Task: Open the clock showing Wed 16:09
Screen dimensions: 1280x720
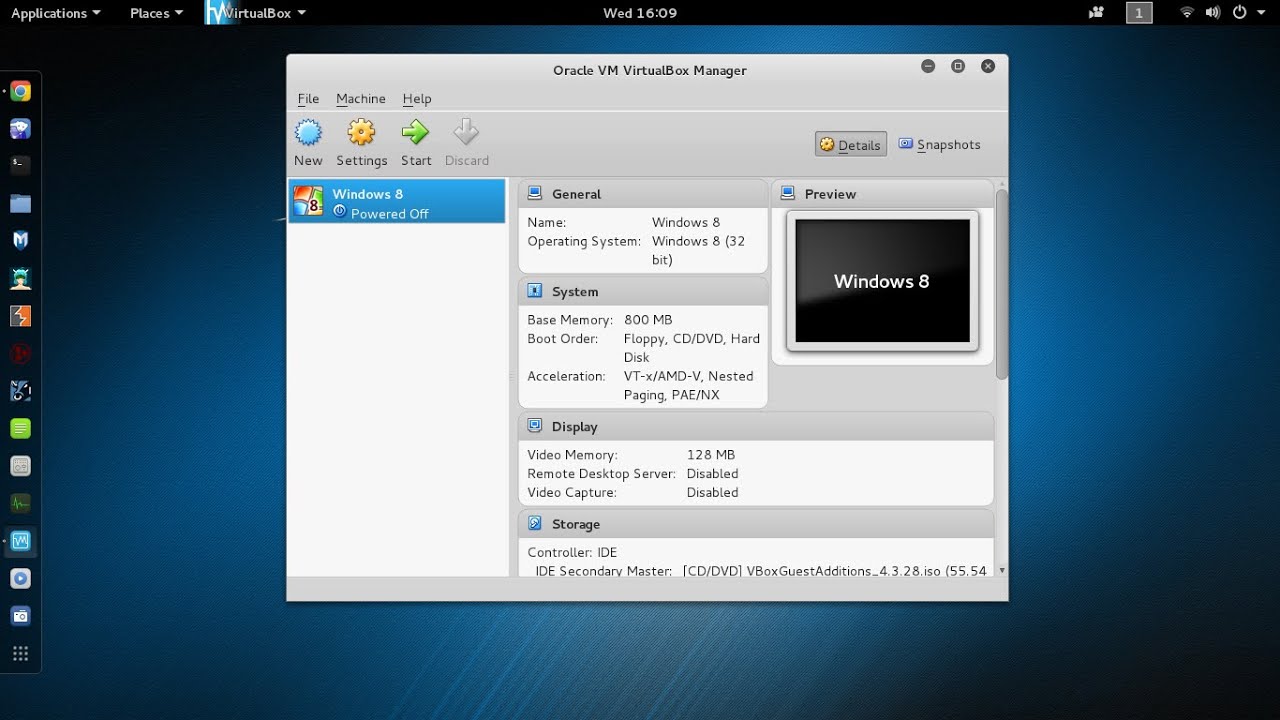Action: 640,13
